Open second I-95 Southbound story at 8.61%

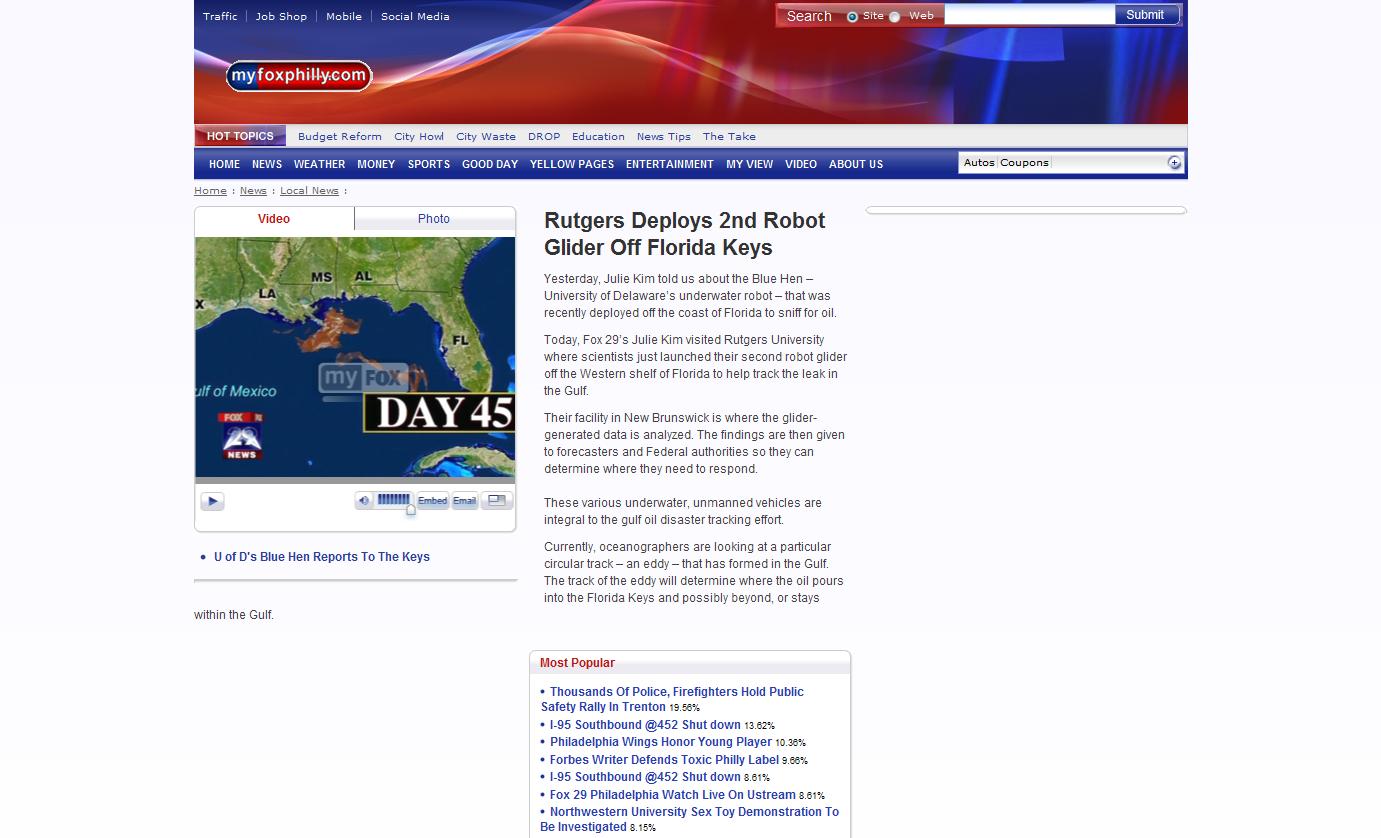[x=645, y=777]
